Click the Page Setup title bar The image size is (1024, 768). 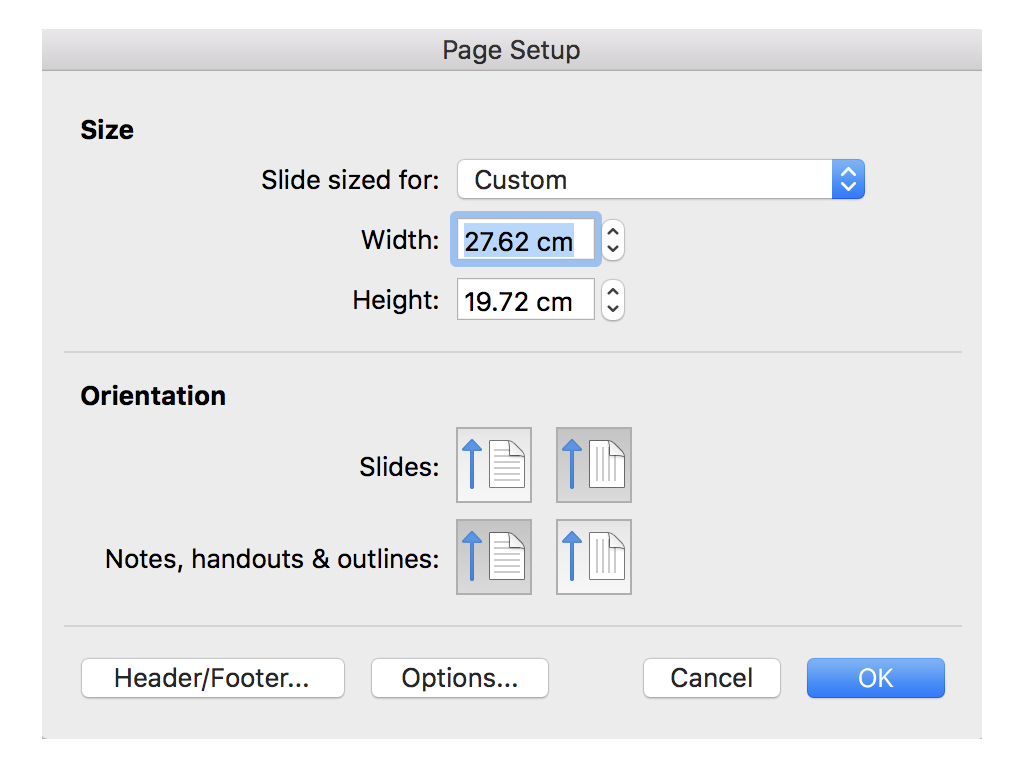point(511,50)
